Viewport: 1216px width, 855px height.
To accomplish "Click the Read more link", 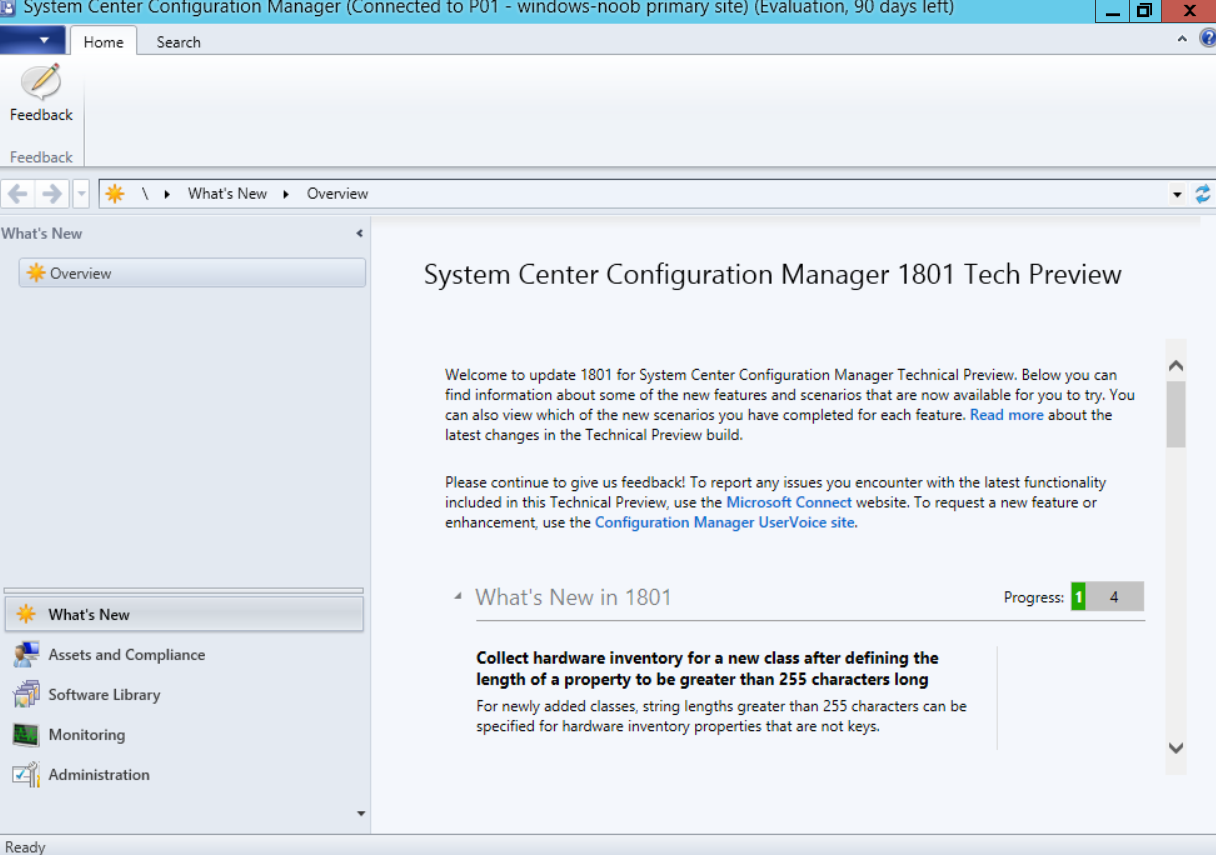I will point(1006,414).
